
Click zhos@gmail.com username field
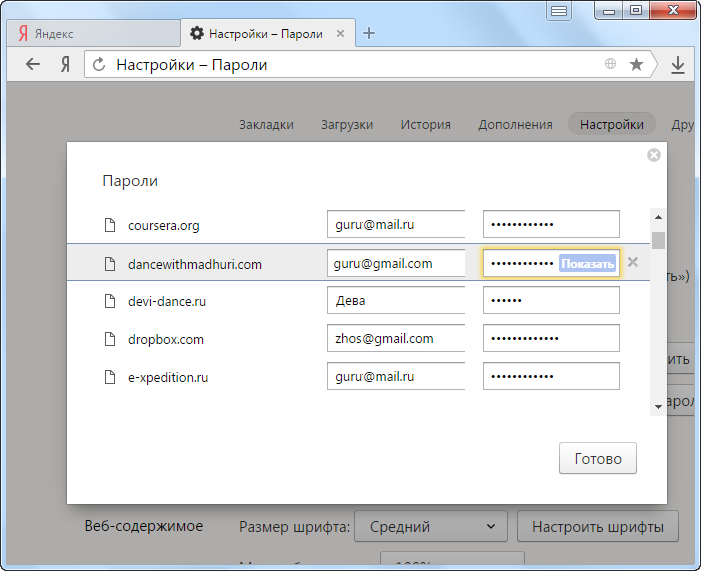(x=396, y=338)
